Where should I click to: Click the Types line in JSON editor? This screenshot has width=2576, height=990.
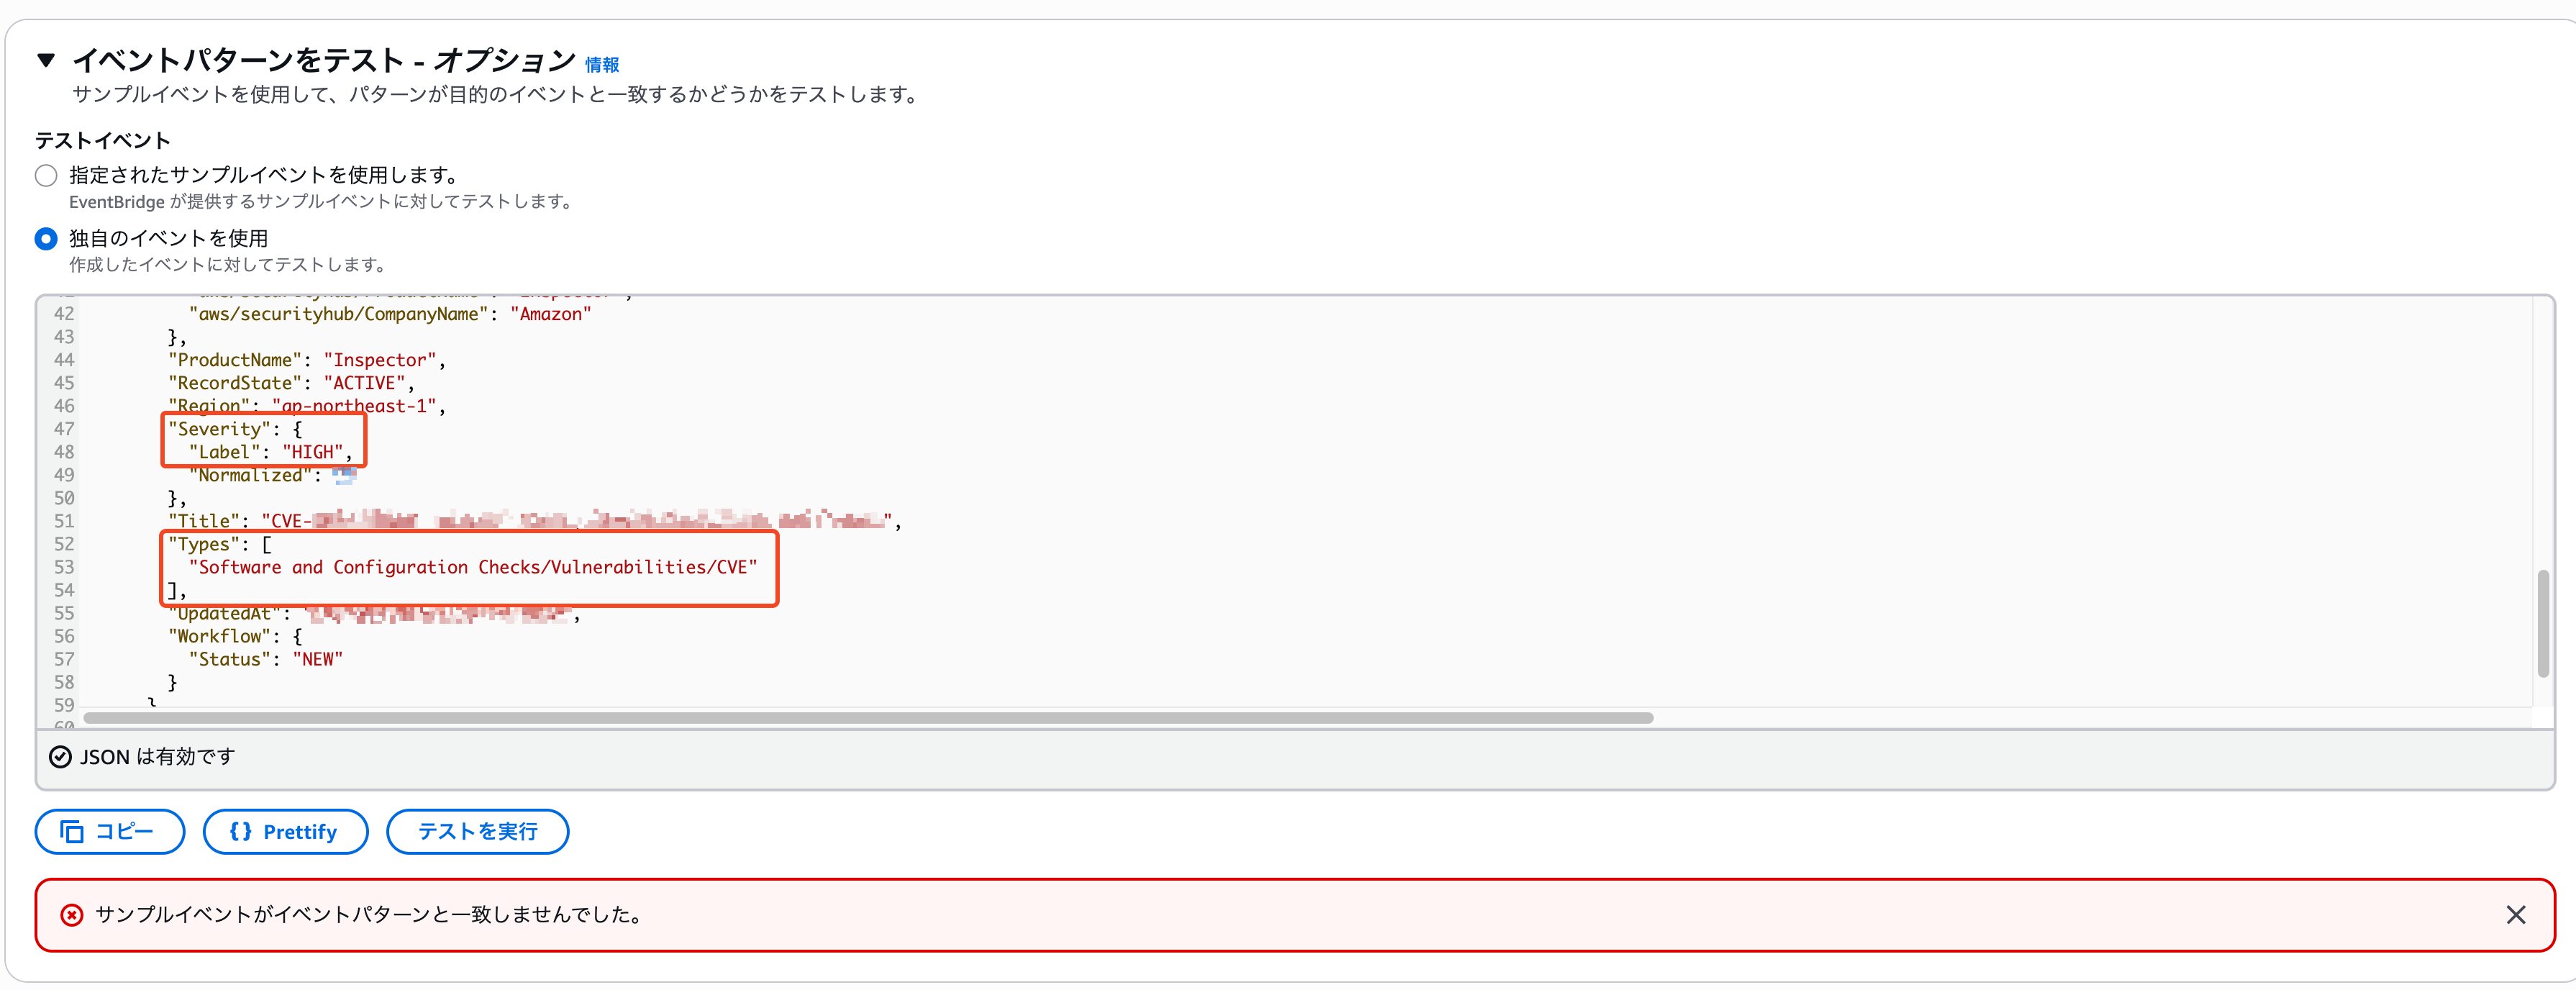point(220,544)
